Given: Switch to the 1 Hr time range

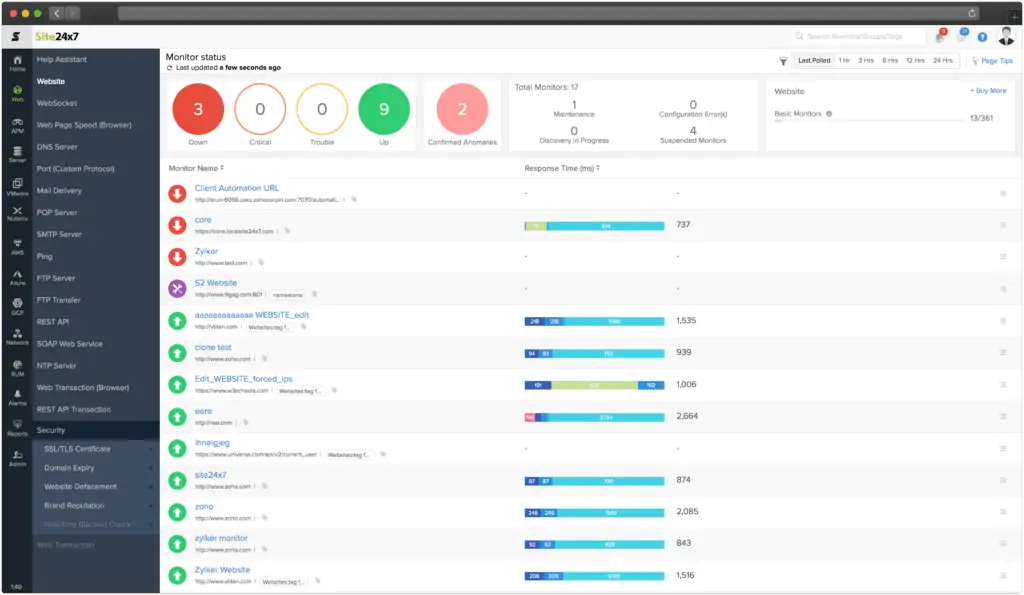Looking at the screenshot, I should click(x=844, y=61).
